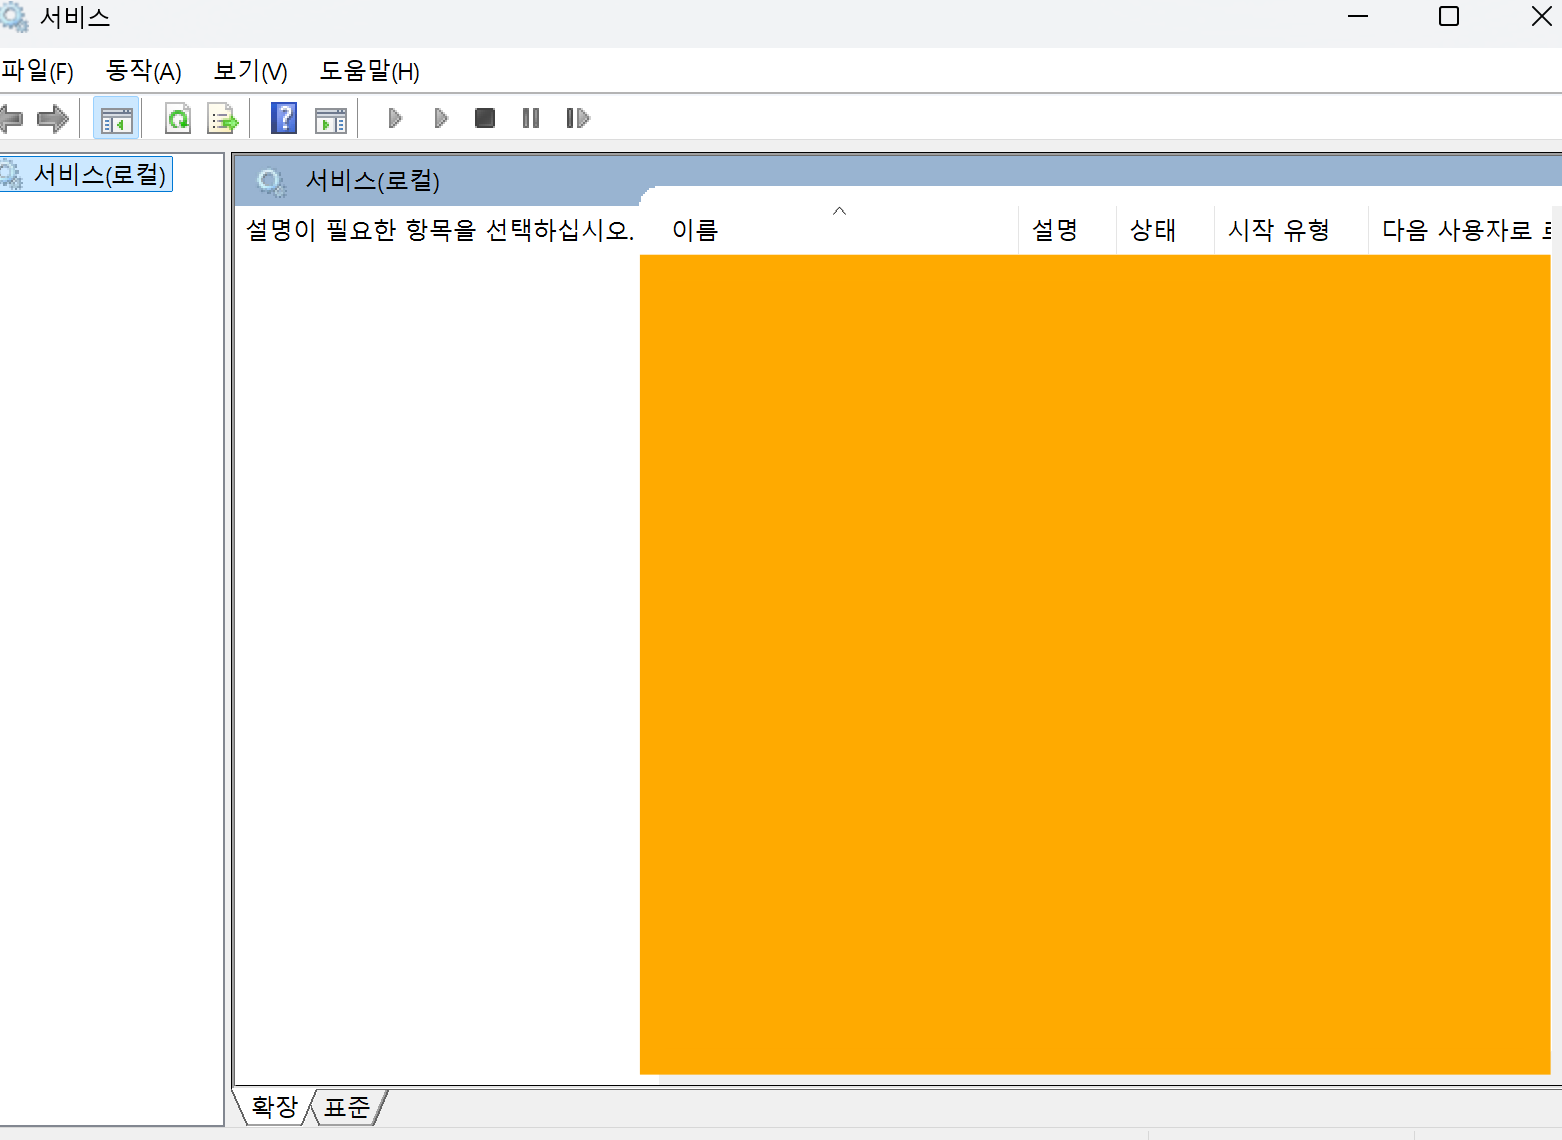The image size is (1562, 1140).
Task: Go forward with the right arrow toolbar icon
Action: tap(53, 119)
